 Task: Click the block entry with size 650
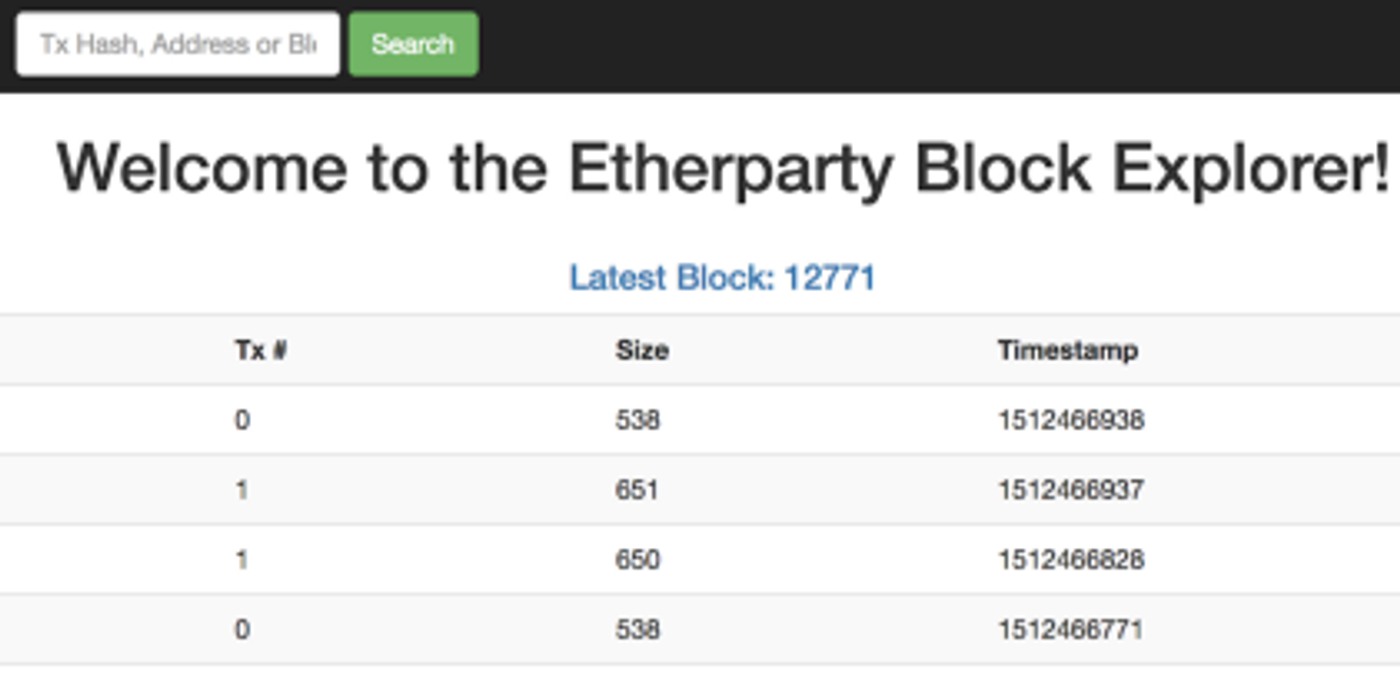coord(637,560)
